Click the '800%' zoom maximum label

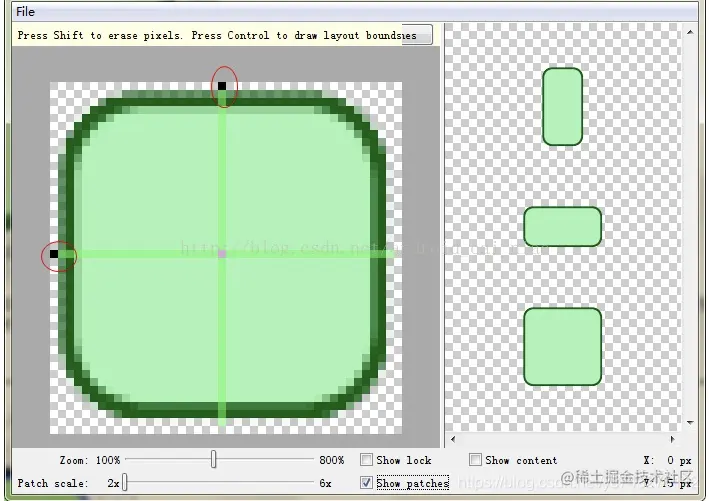tap(331, 460)
